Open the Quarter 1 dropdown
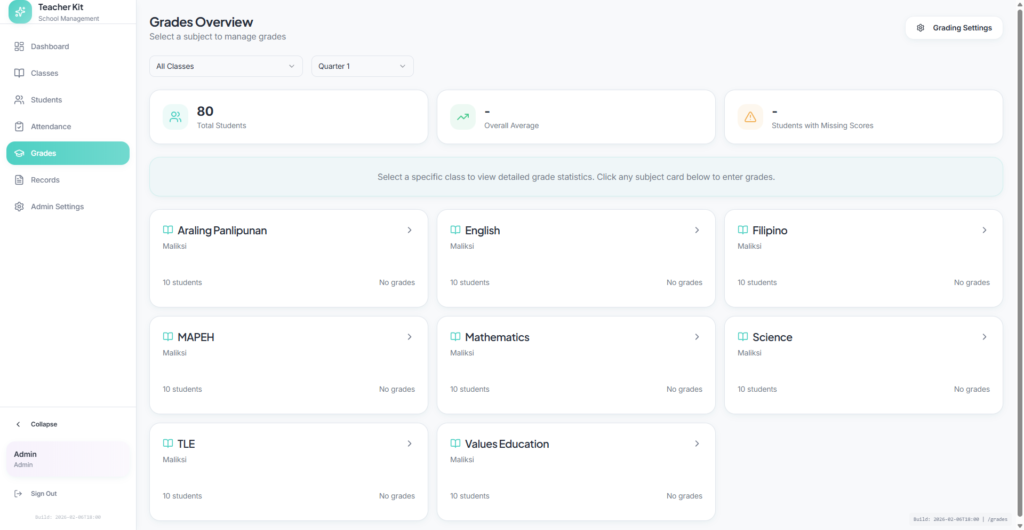Image resolution: width=1024 pixels, height=530 pixels. 361,66
